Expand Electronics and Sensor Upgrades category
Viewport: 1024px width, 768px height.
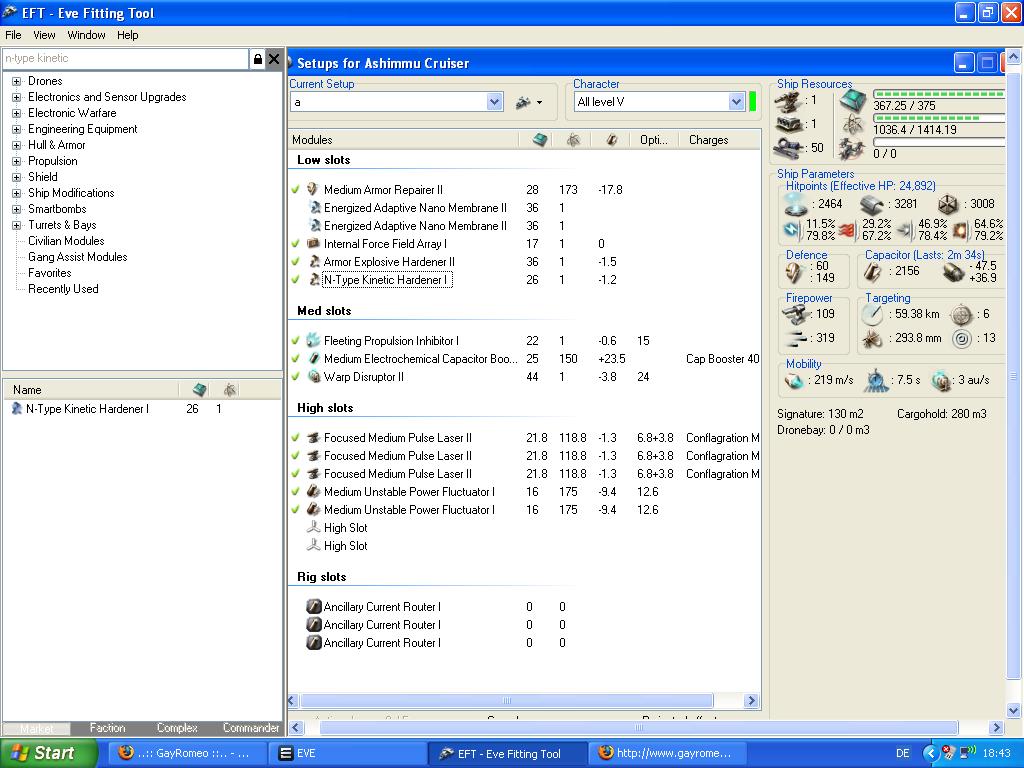coord(16,97)
